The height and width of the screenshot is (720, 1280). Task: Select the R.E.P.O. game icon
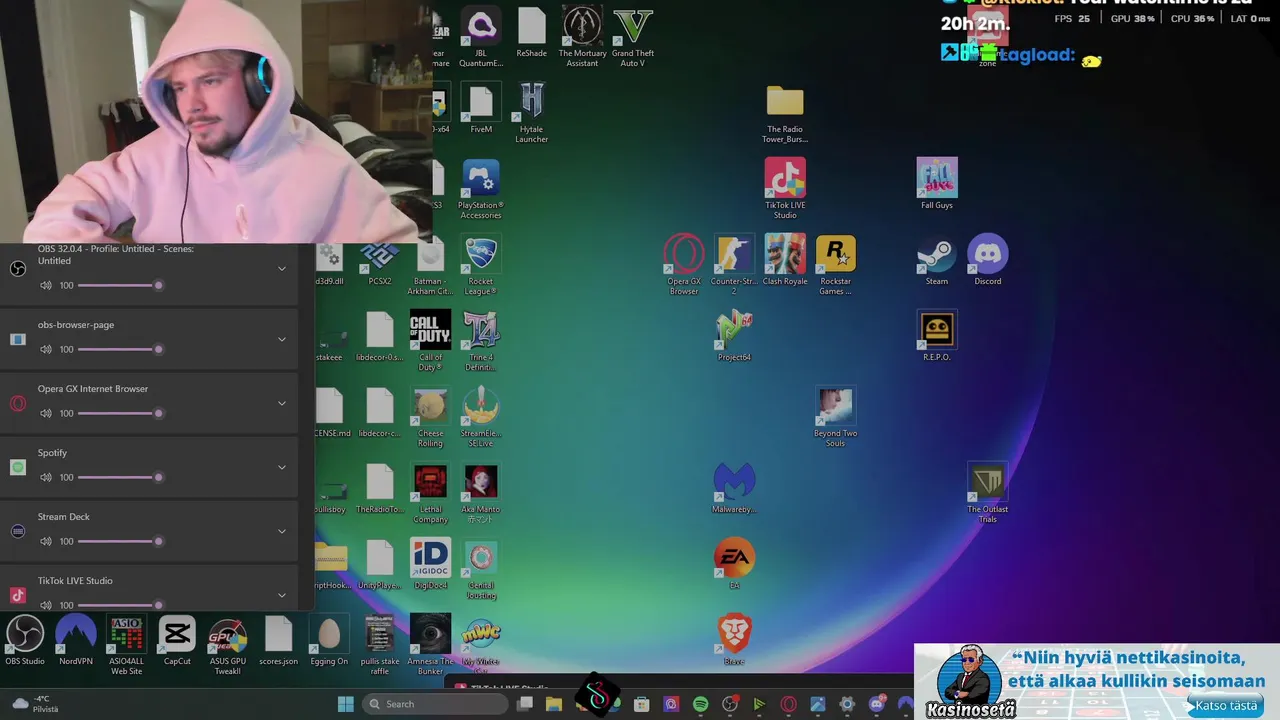click(937, 336)
